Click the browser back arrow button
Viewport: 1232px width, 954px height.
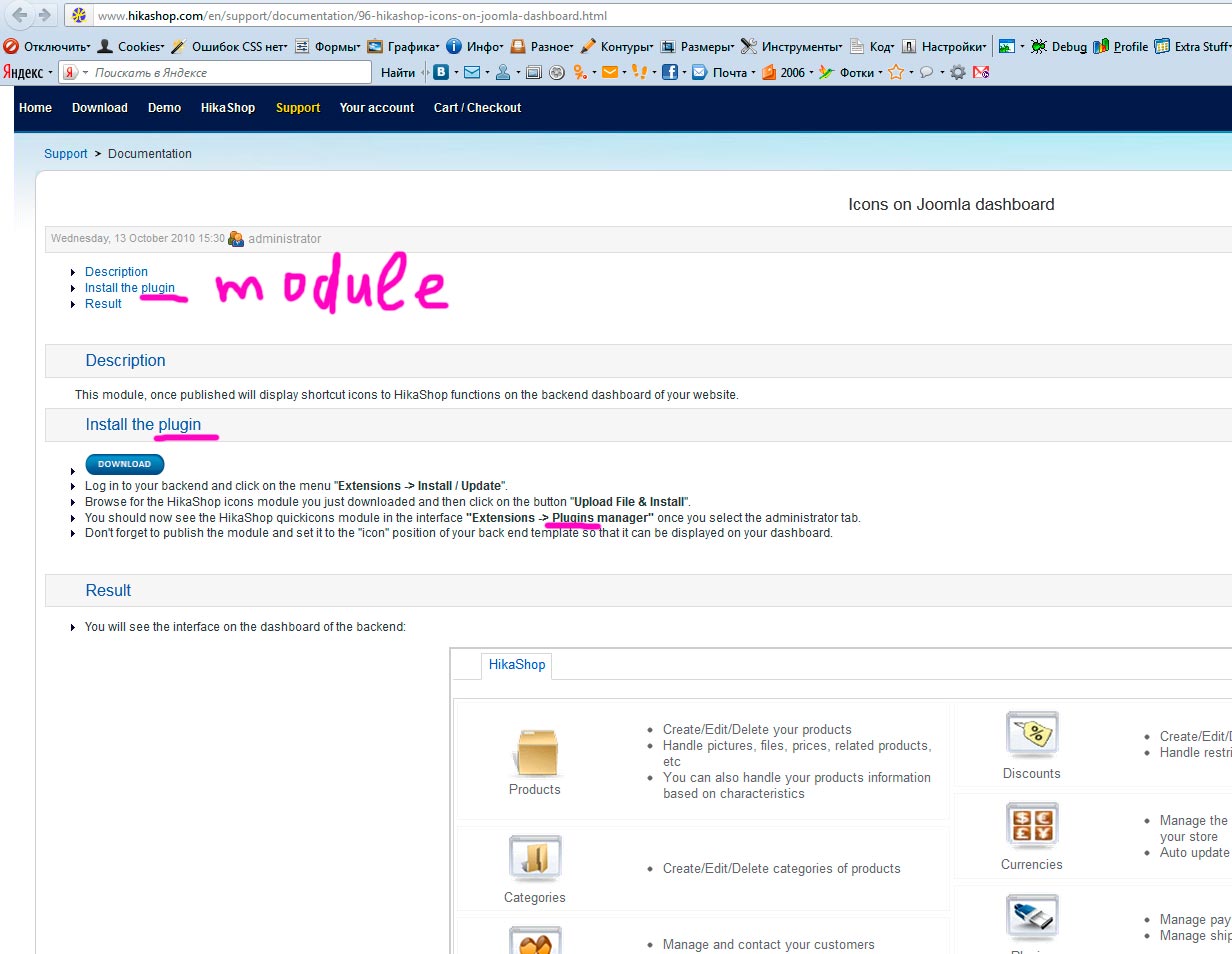coord(19,15)
